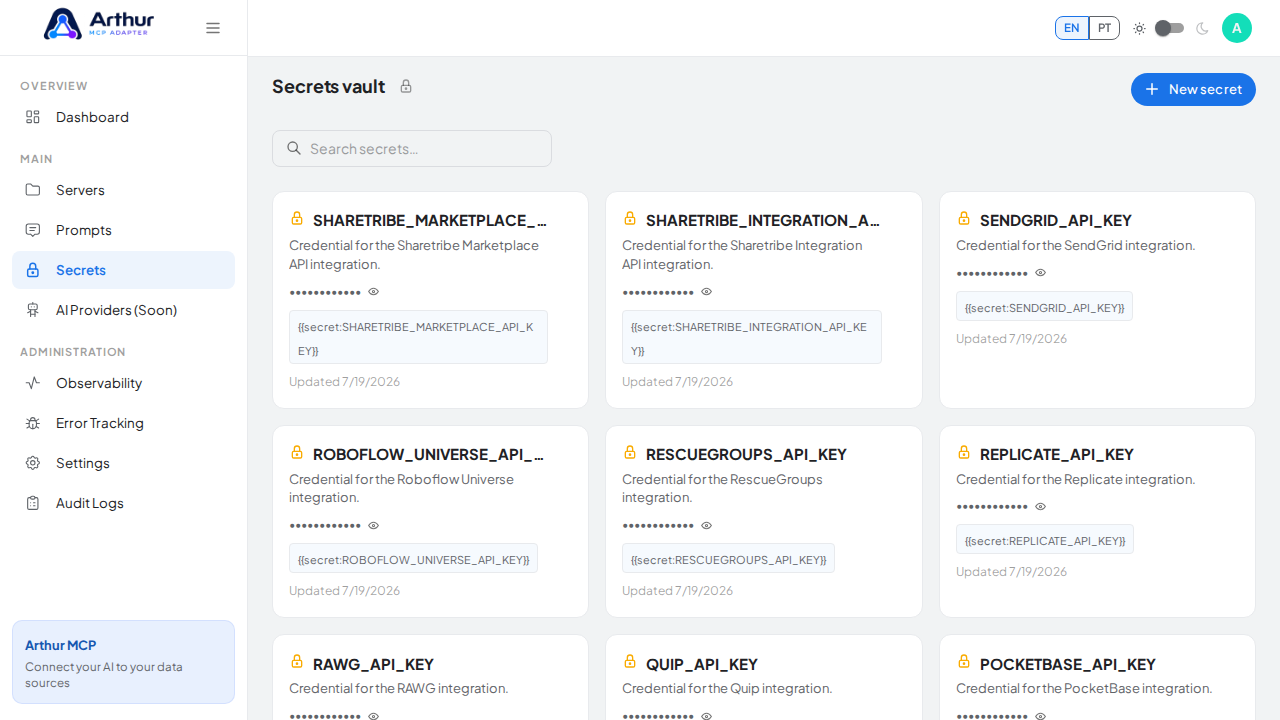1280x720 pixels.
Task: Copy {{secret:SHARETRIBE_INTEGRATION_API_KEY}} reference chip
Action: click(752, 337)
